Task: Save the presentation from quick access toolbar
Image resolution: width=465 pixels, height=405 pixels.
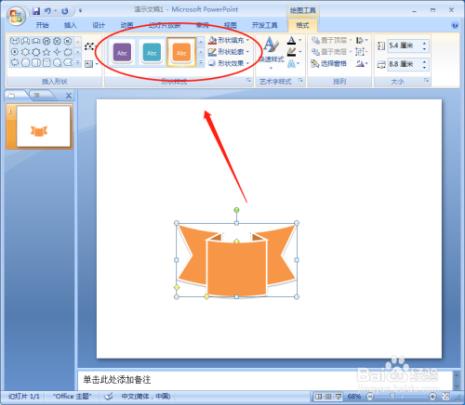Action: [36, 11]
